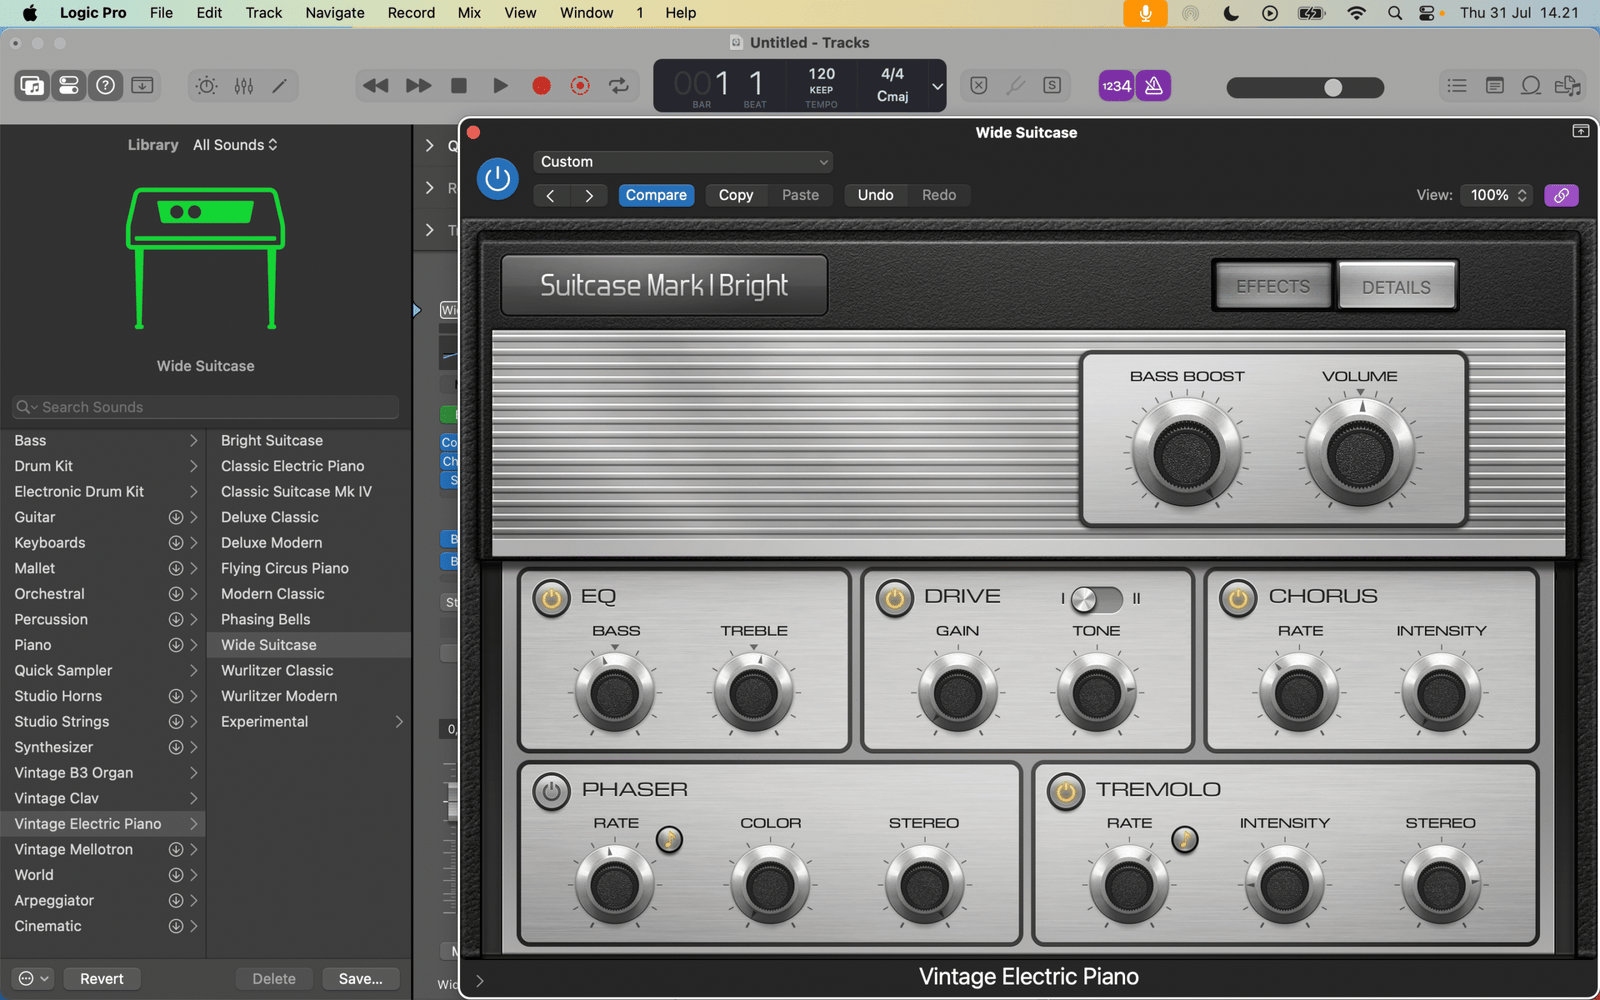Click the purple link button in plugin window
Image resolution: width=1600 pixels, height=1000 pixels.
[1561, 195]
